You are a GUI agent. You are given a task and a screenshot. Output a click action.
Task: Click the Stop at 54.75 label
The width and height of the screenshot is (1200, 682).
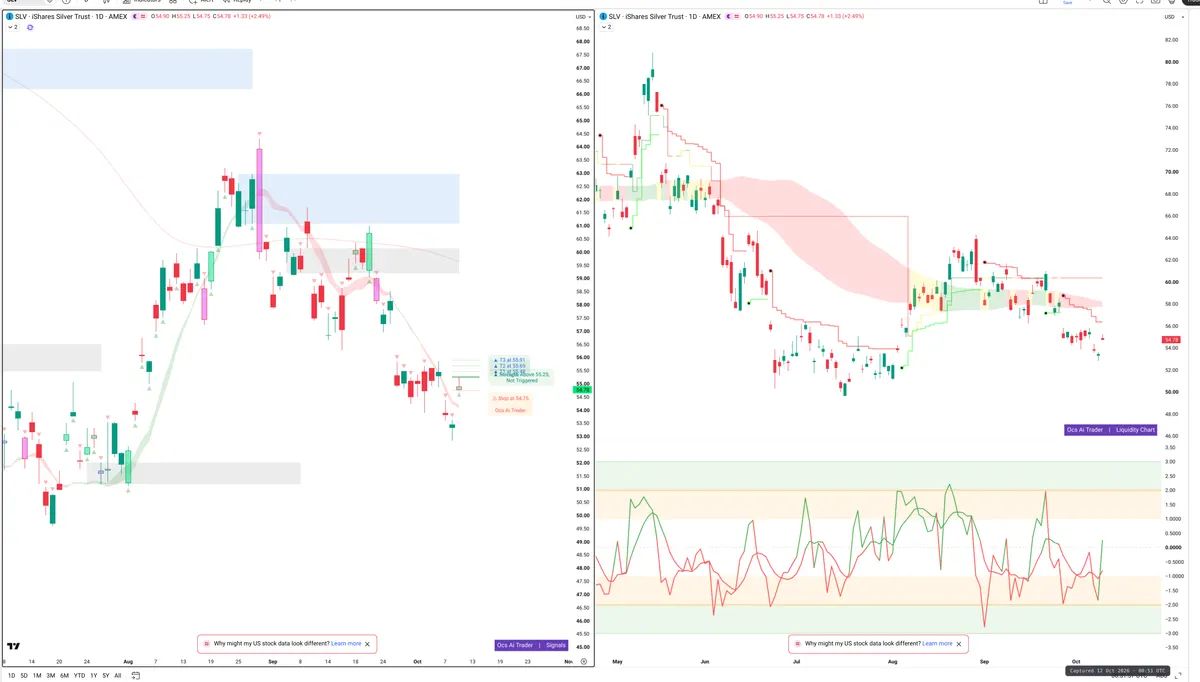[x=510, y=398]
